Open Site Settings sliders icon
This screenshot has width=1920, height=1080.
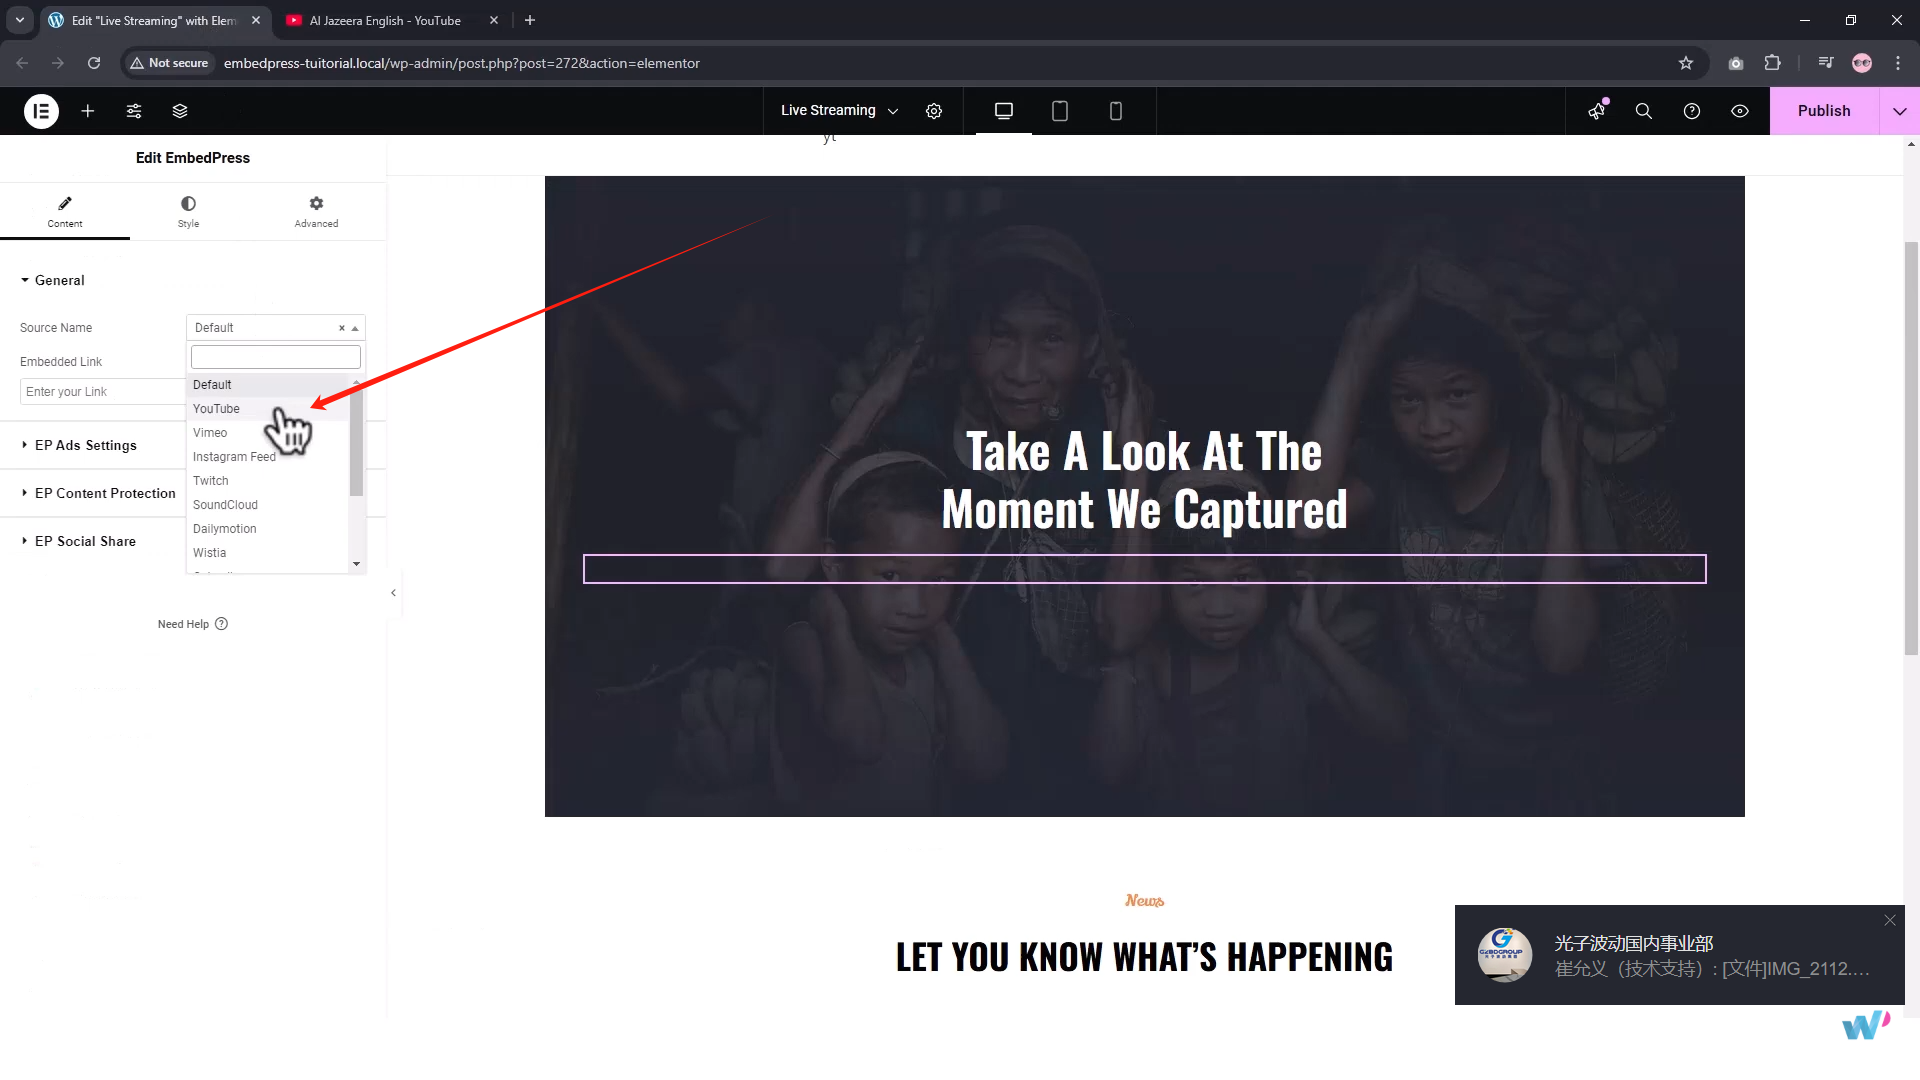coord(134,111)
